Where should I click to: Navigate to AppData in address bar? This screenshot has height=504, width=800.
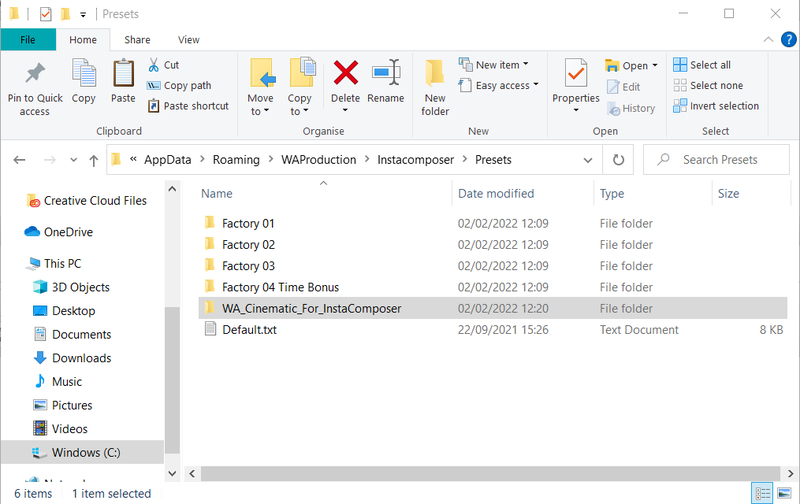pos(167,160)
